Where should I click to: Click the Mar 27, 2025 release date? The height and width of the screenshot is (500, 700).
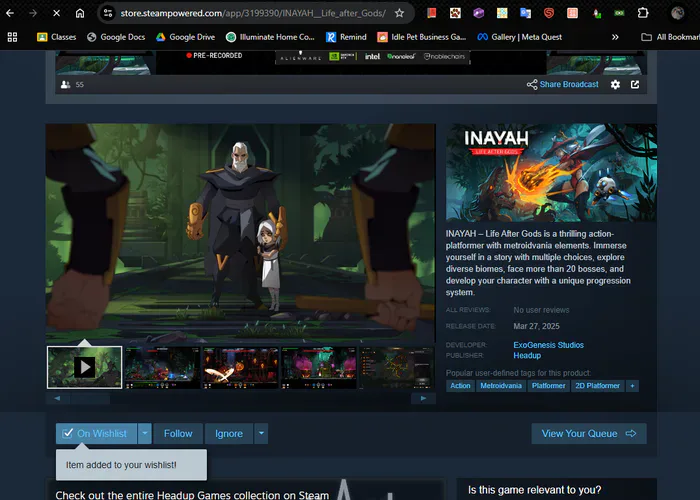[x=536, y=326]
